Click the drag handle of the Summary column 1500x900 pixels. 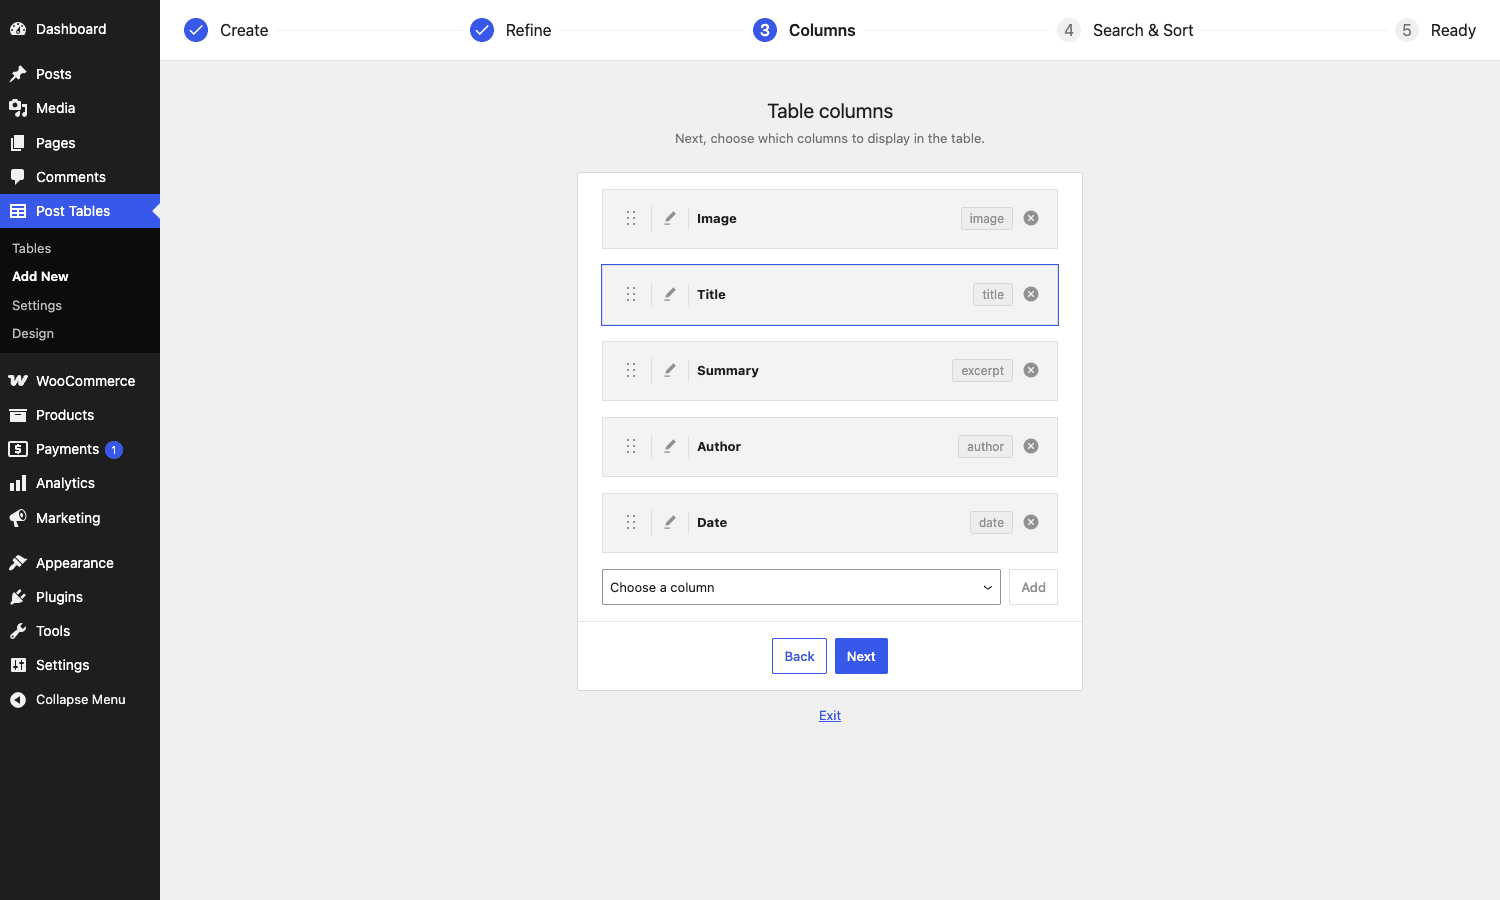click(x=631, y=370)
